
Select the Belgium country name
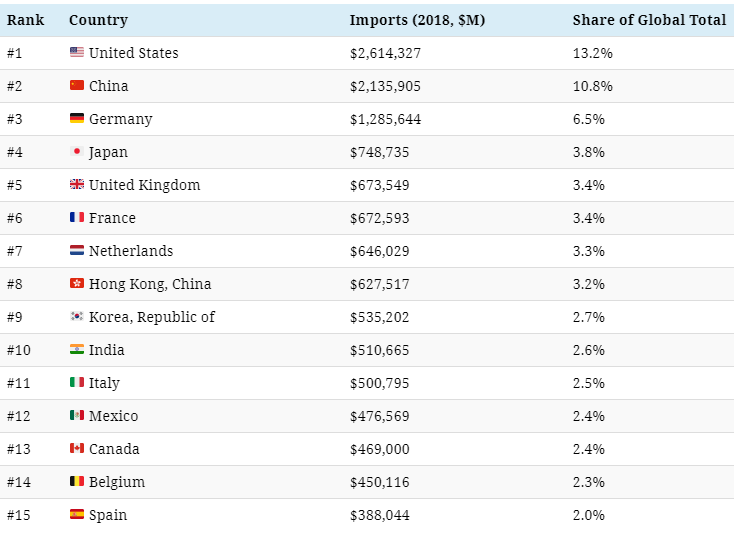point(117,482)
